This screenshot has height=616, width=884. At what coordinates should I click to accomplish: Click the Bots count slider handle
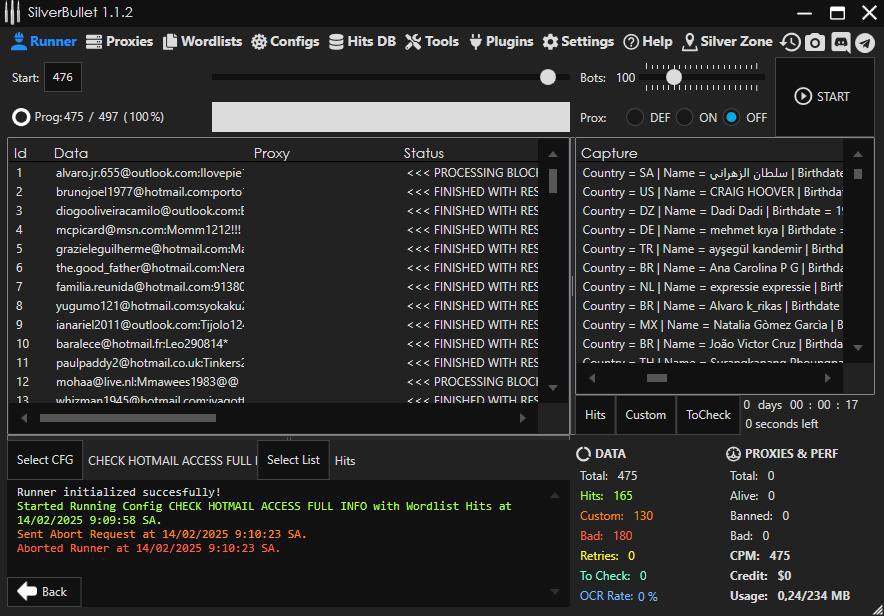[x=674, y=77]
